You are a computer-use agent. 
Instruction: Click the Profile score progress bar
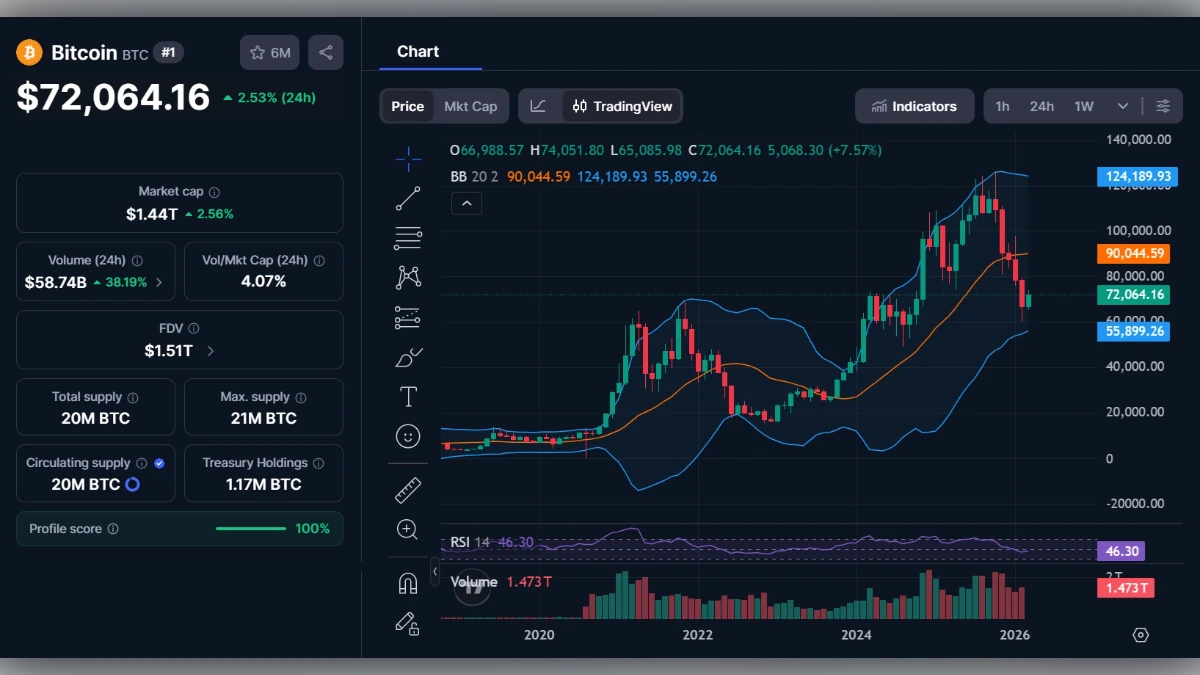(251, 528)
